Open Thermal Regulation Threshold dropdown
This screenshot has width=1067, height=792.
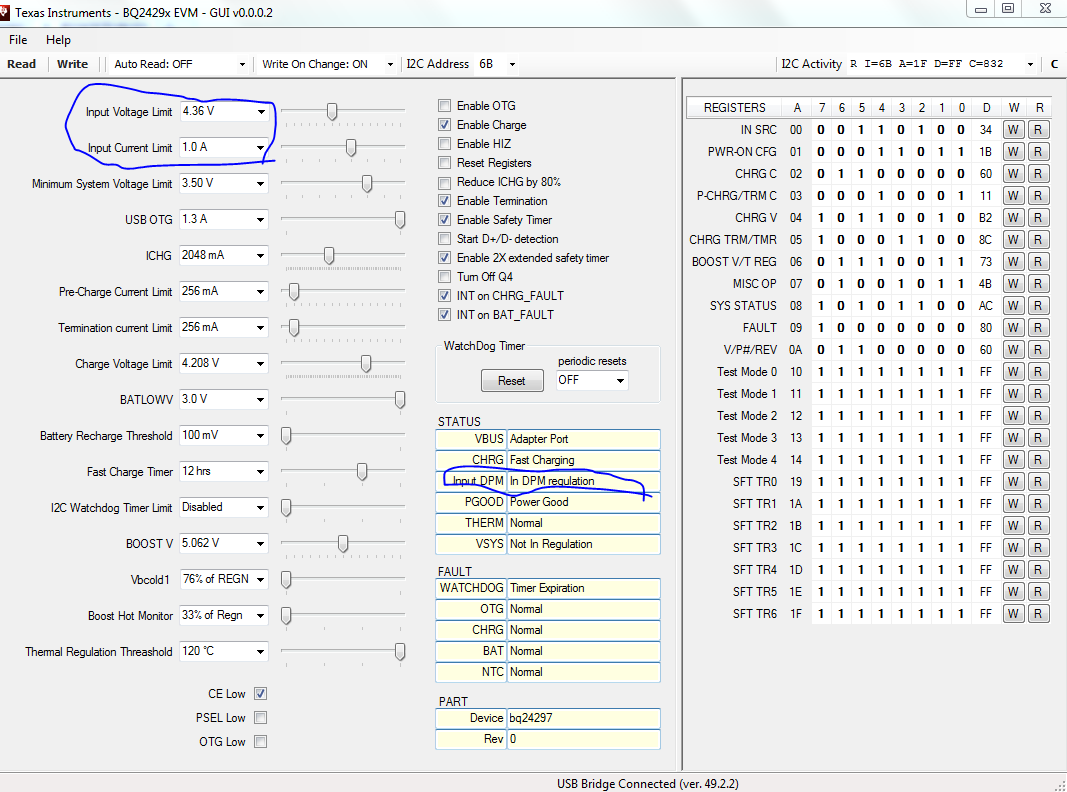point(261,652)
